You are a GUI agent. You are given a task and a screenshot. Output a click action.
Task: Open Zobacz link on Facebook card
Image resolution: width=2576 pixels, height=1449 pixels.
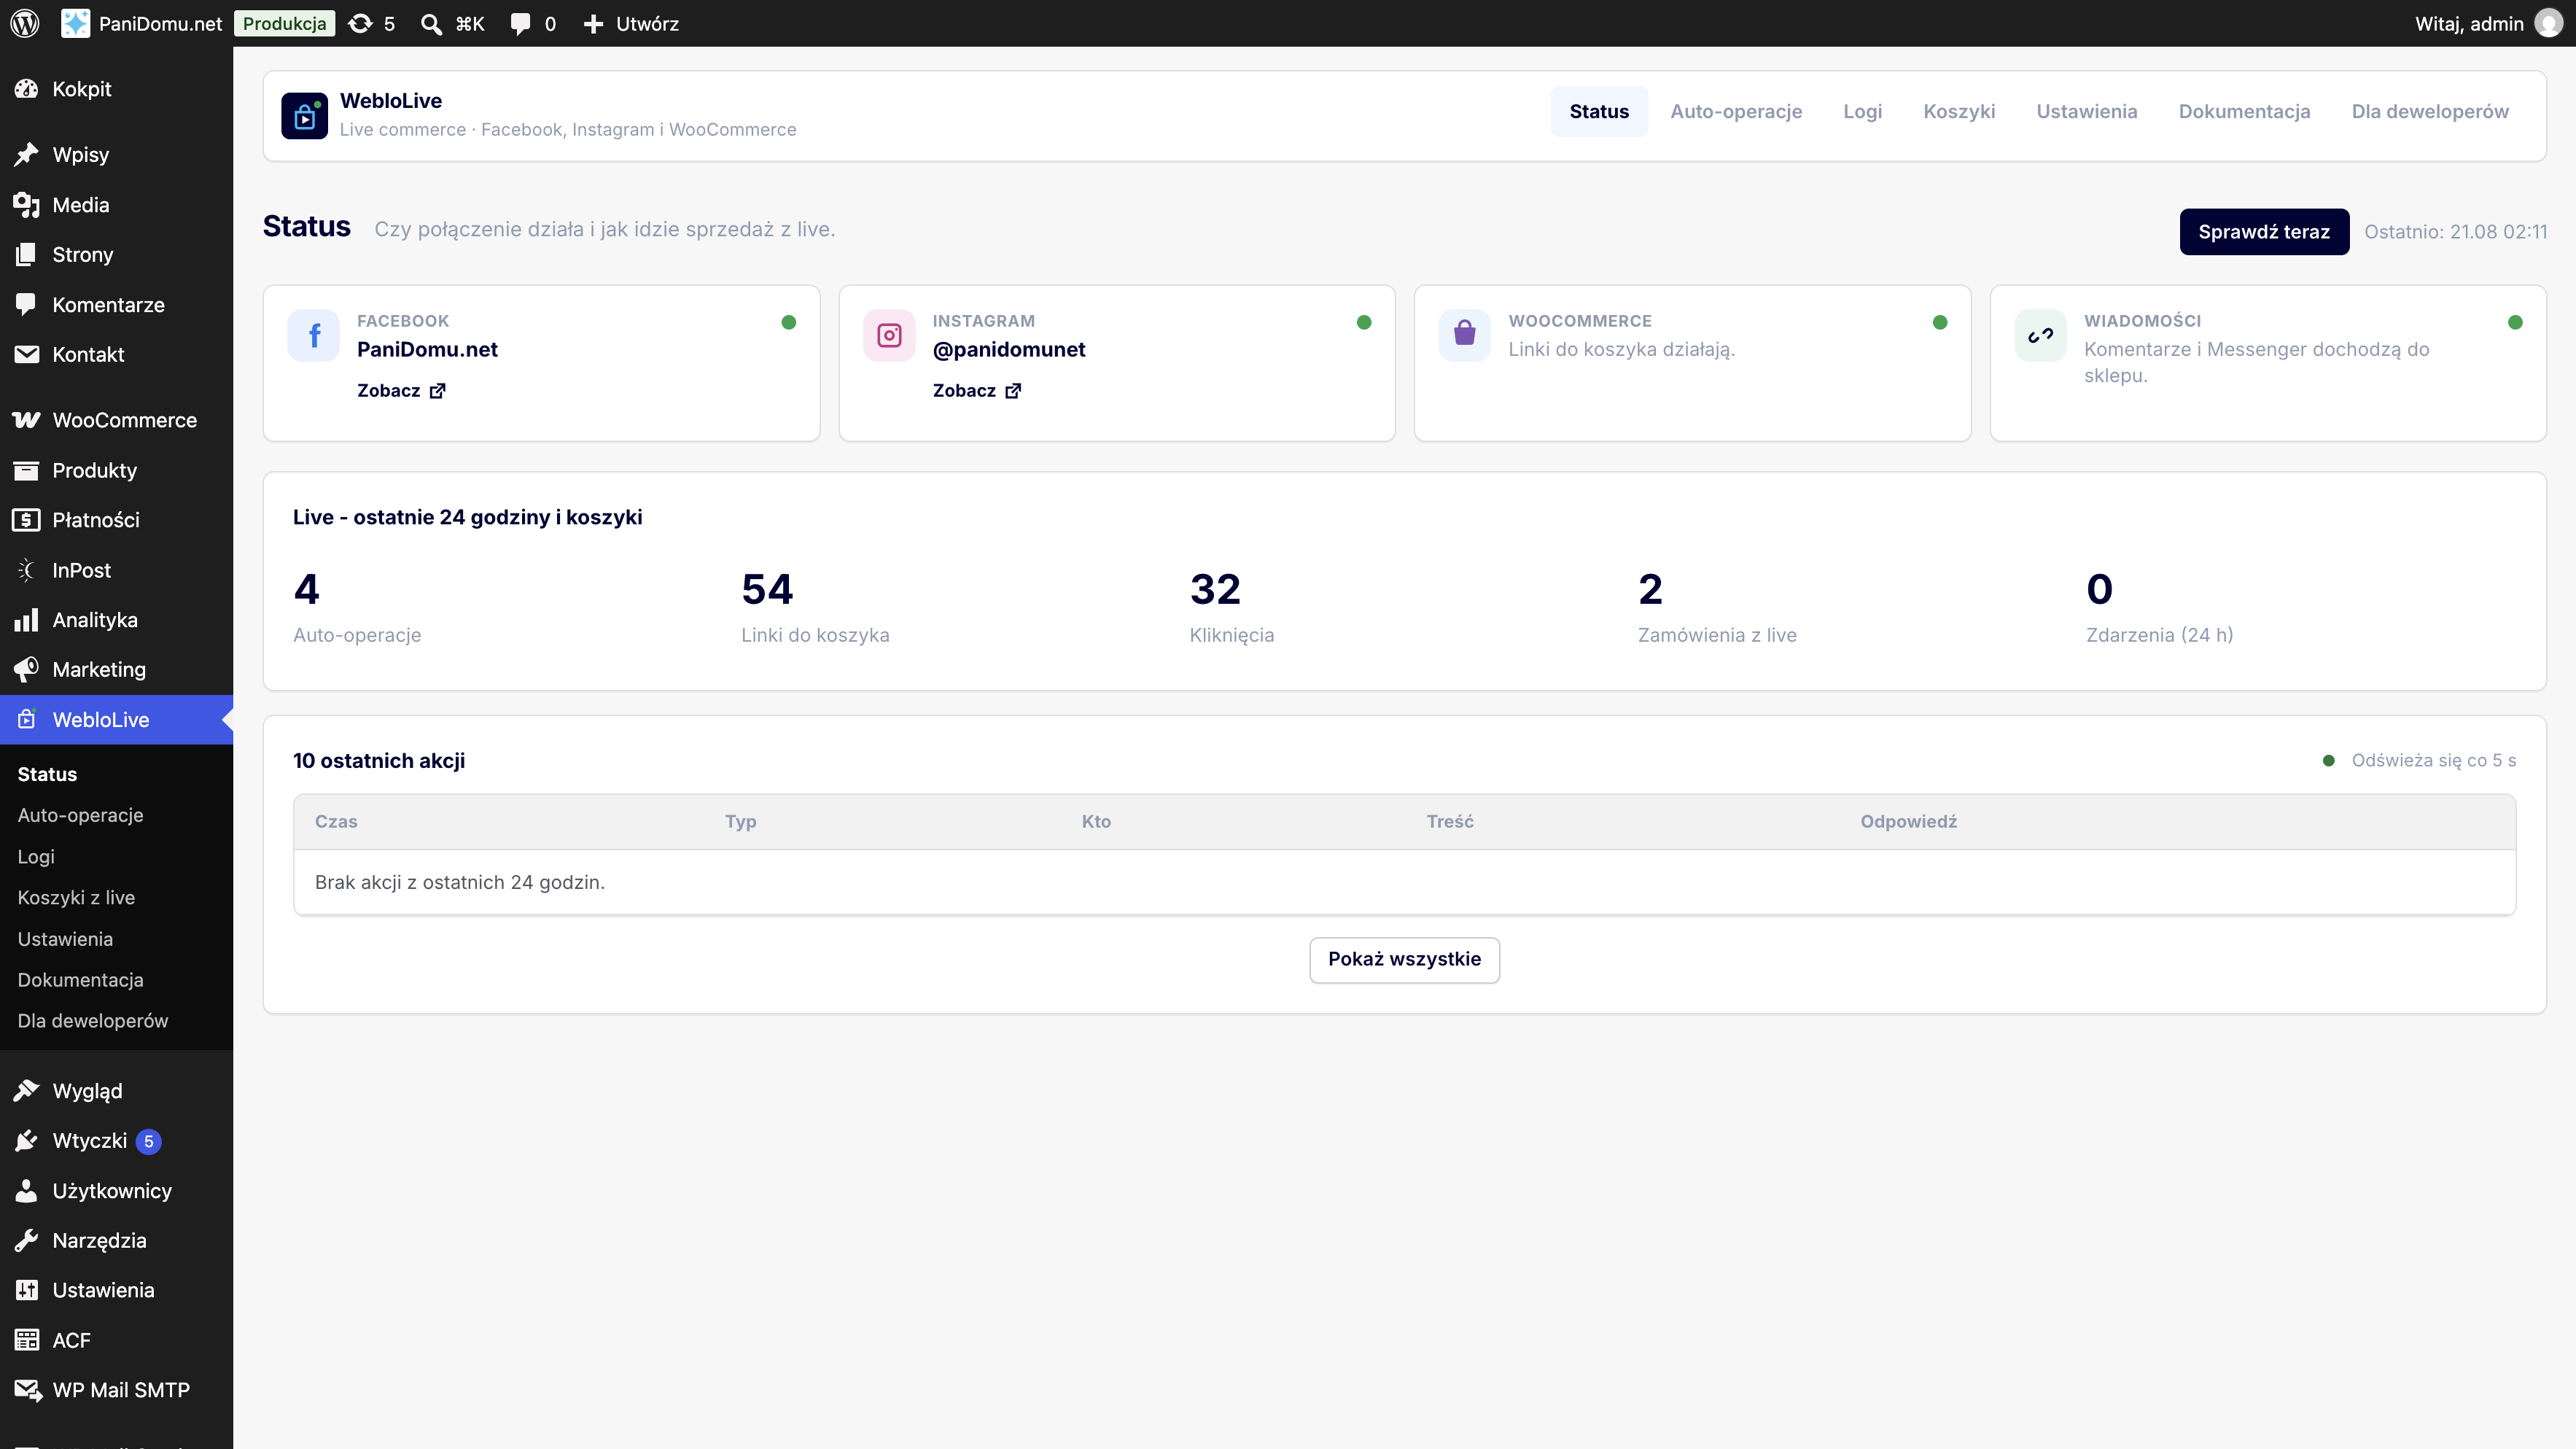(x=401, y=391)
